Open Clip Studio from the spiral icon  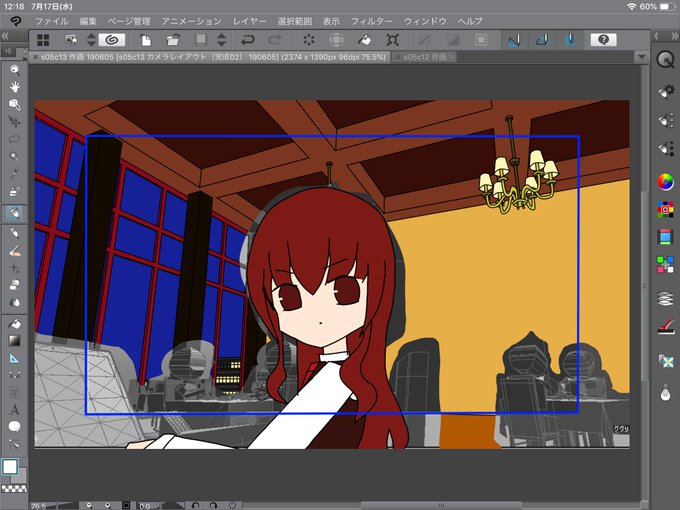pyautogui.click(x=112, y=40)
